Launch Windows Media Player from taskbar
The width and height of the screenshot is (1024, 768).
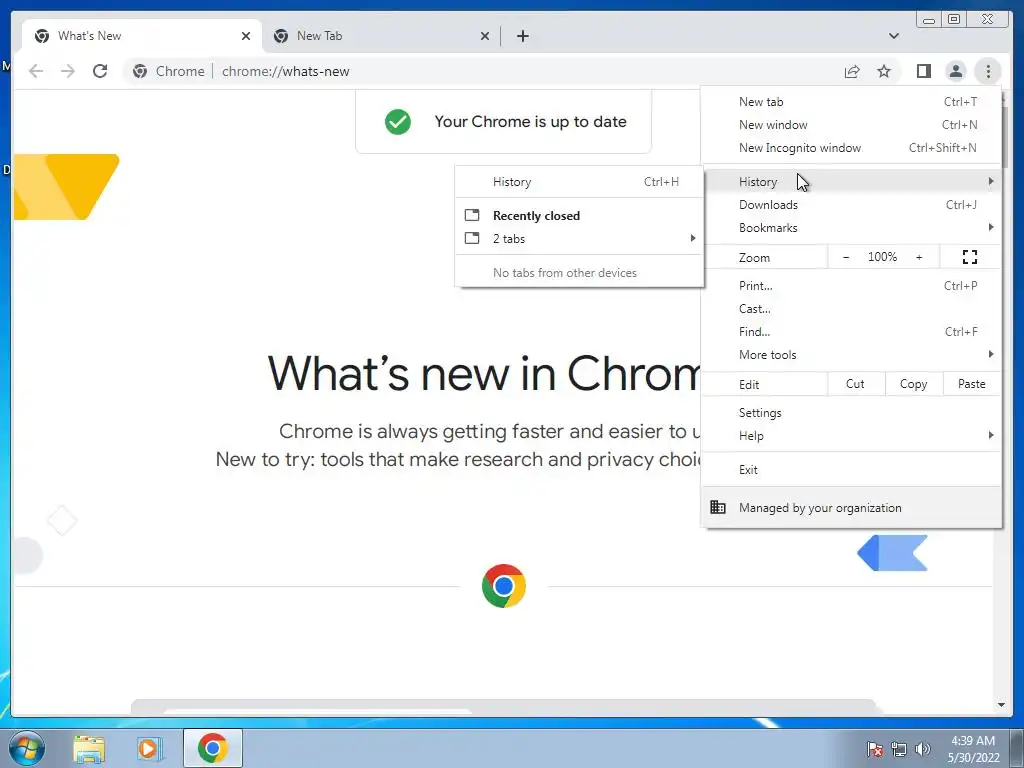148,749
